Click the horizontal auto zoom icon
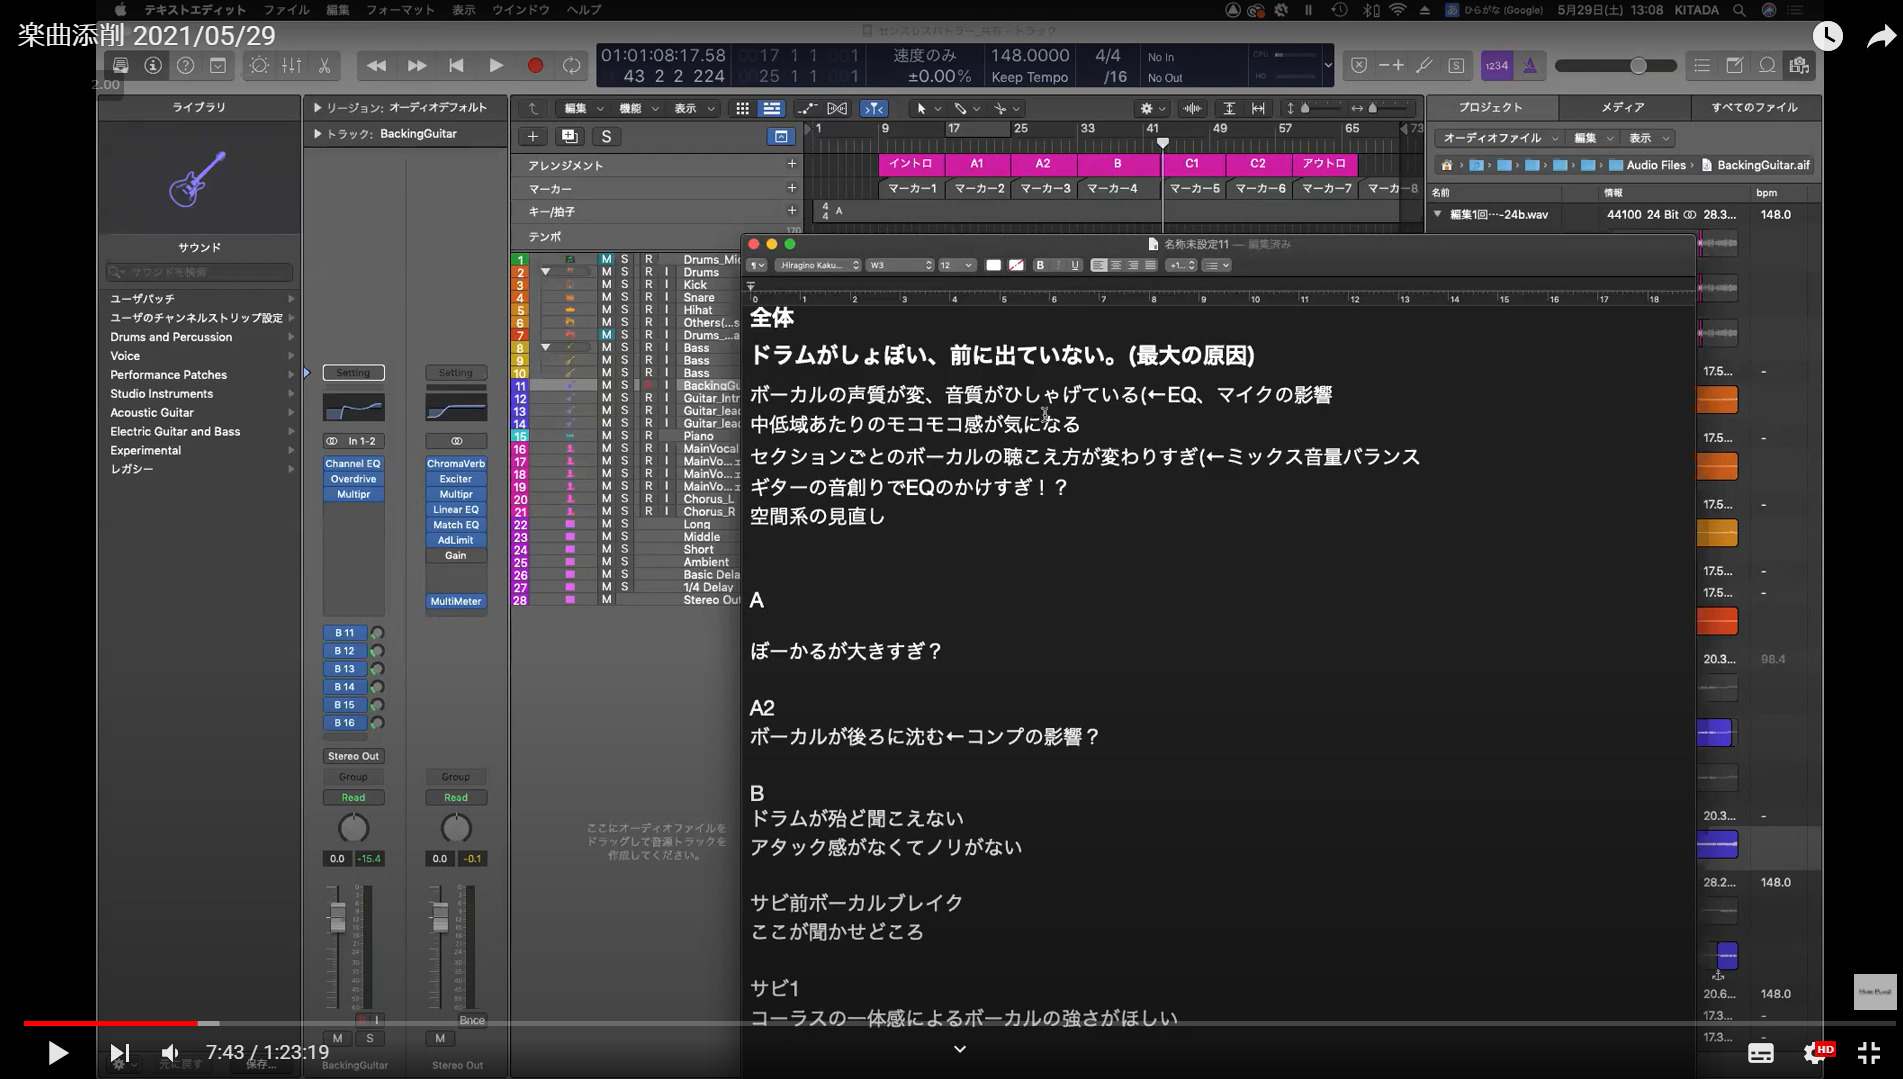This screenshot has width=1903, height=1079. [1258, 108]
